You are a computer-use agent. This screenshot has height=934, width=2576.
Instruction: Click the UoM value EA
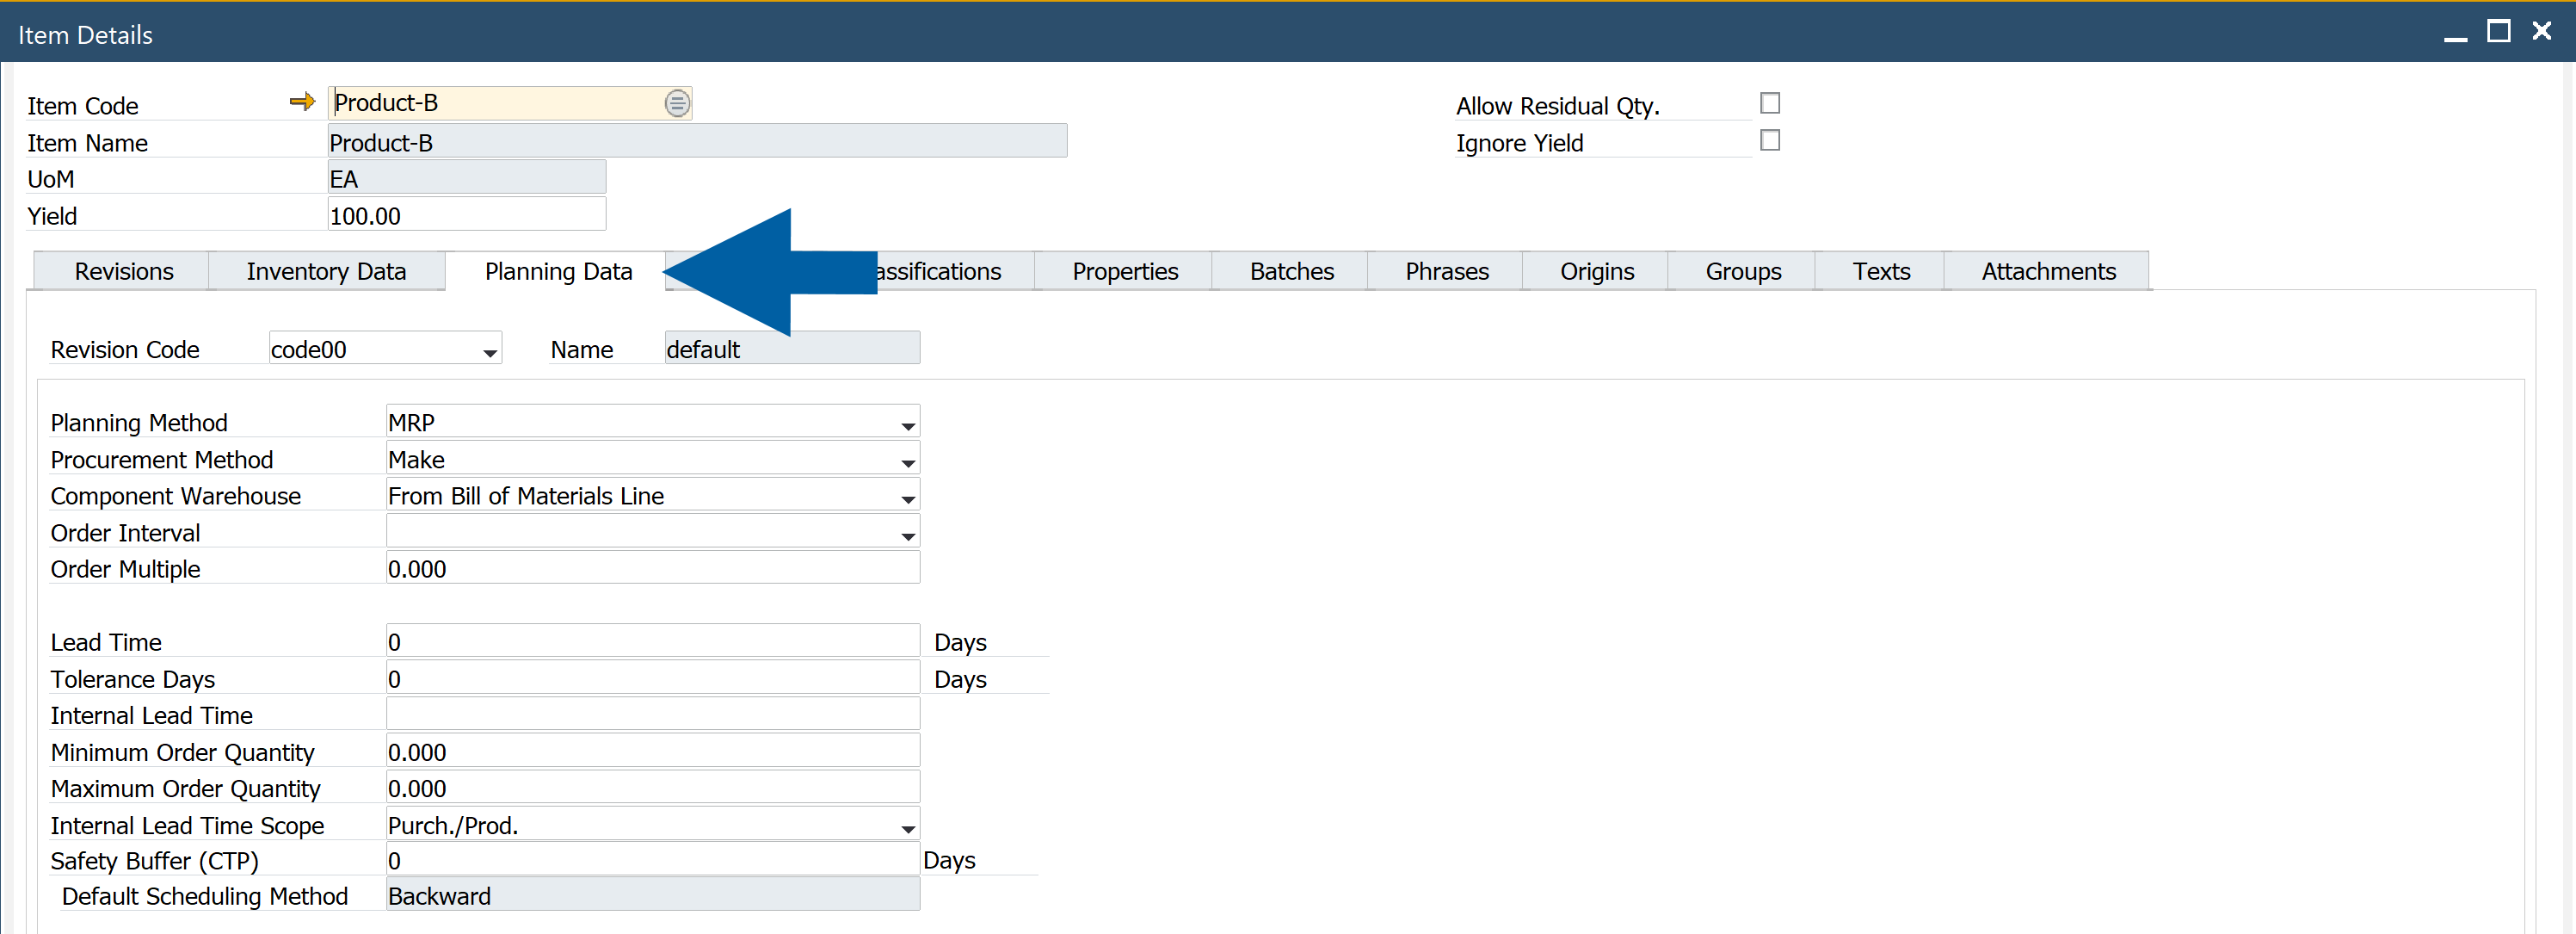(466, 178)
